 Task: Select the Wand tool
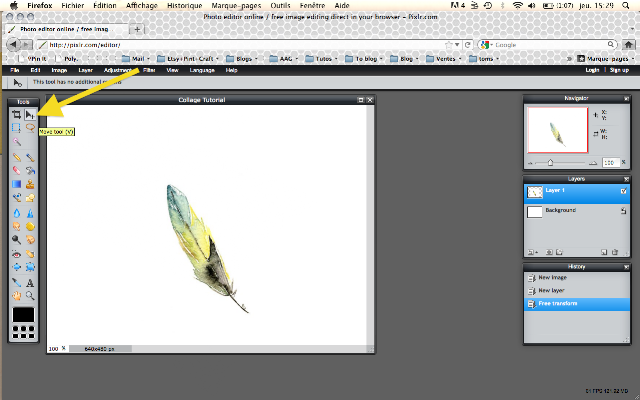pos(16,142)
